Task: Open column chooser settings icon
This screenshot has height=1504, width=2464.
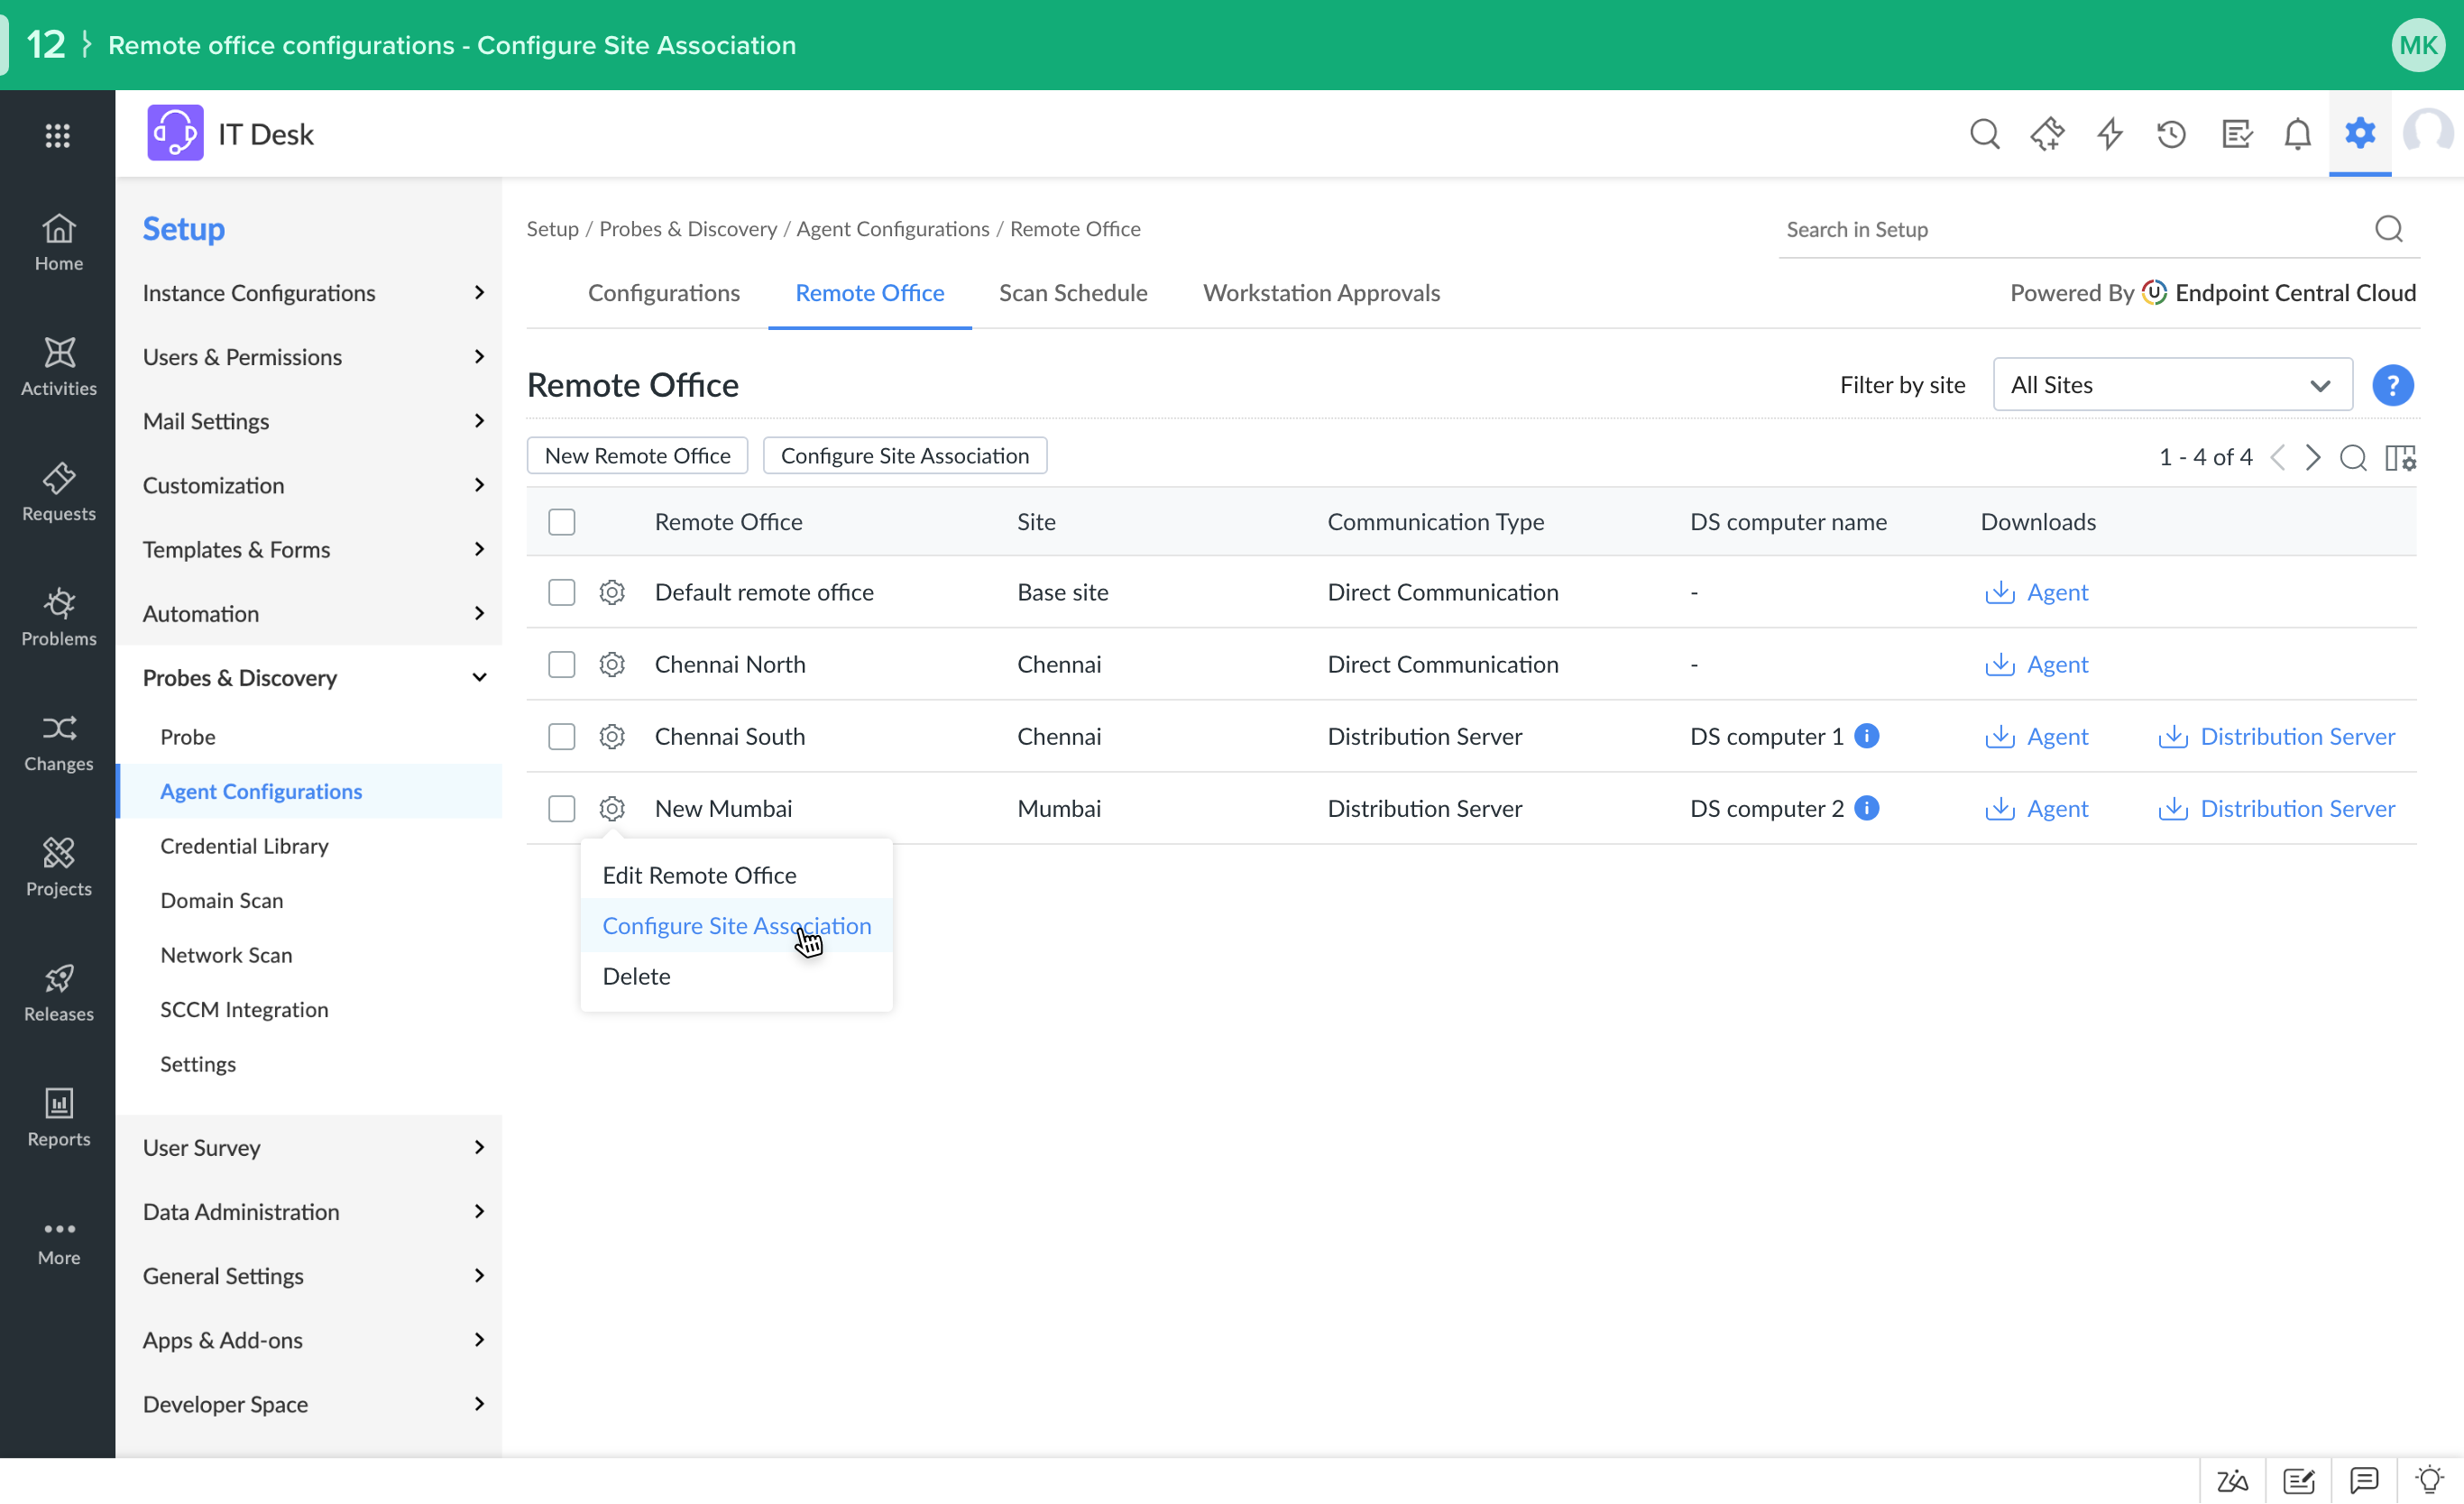Action: (2400, 458)
